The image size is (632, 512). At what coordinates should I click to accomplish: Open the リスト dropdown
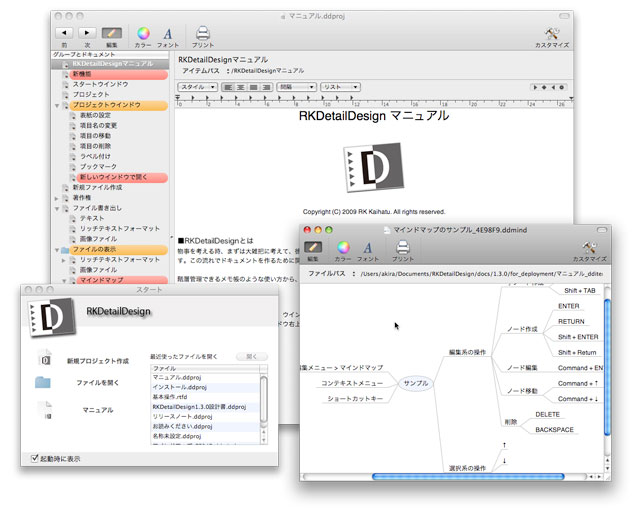point(341,87)
